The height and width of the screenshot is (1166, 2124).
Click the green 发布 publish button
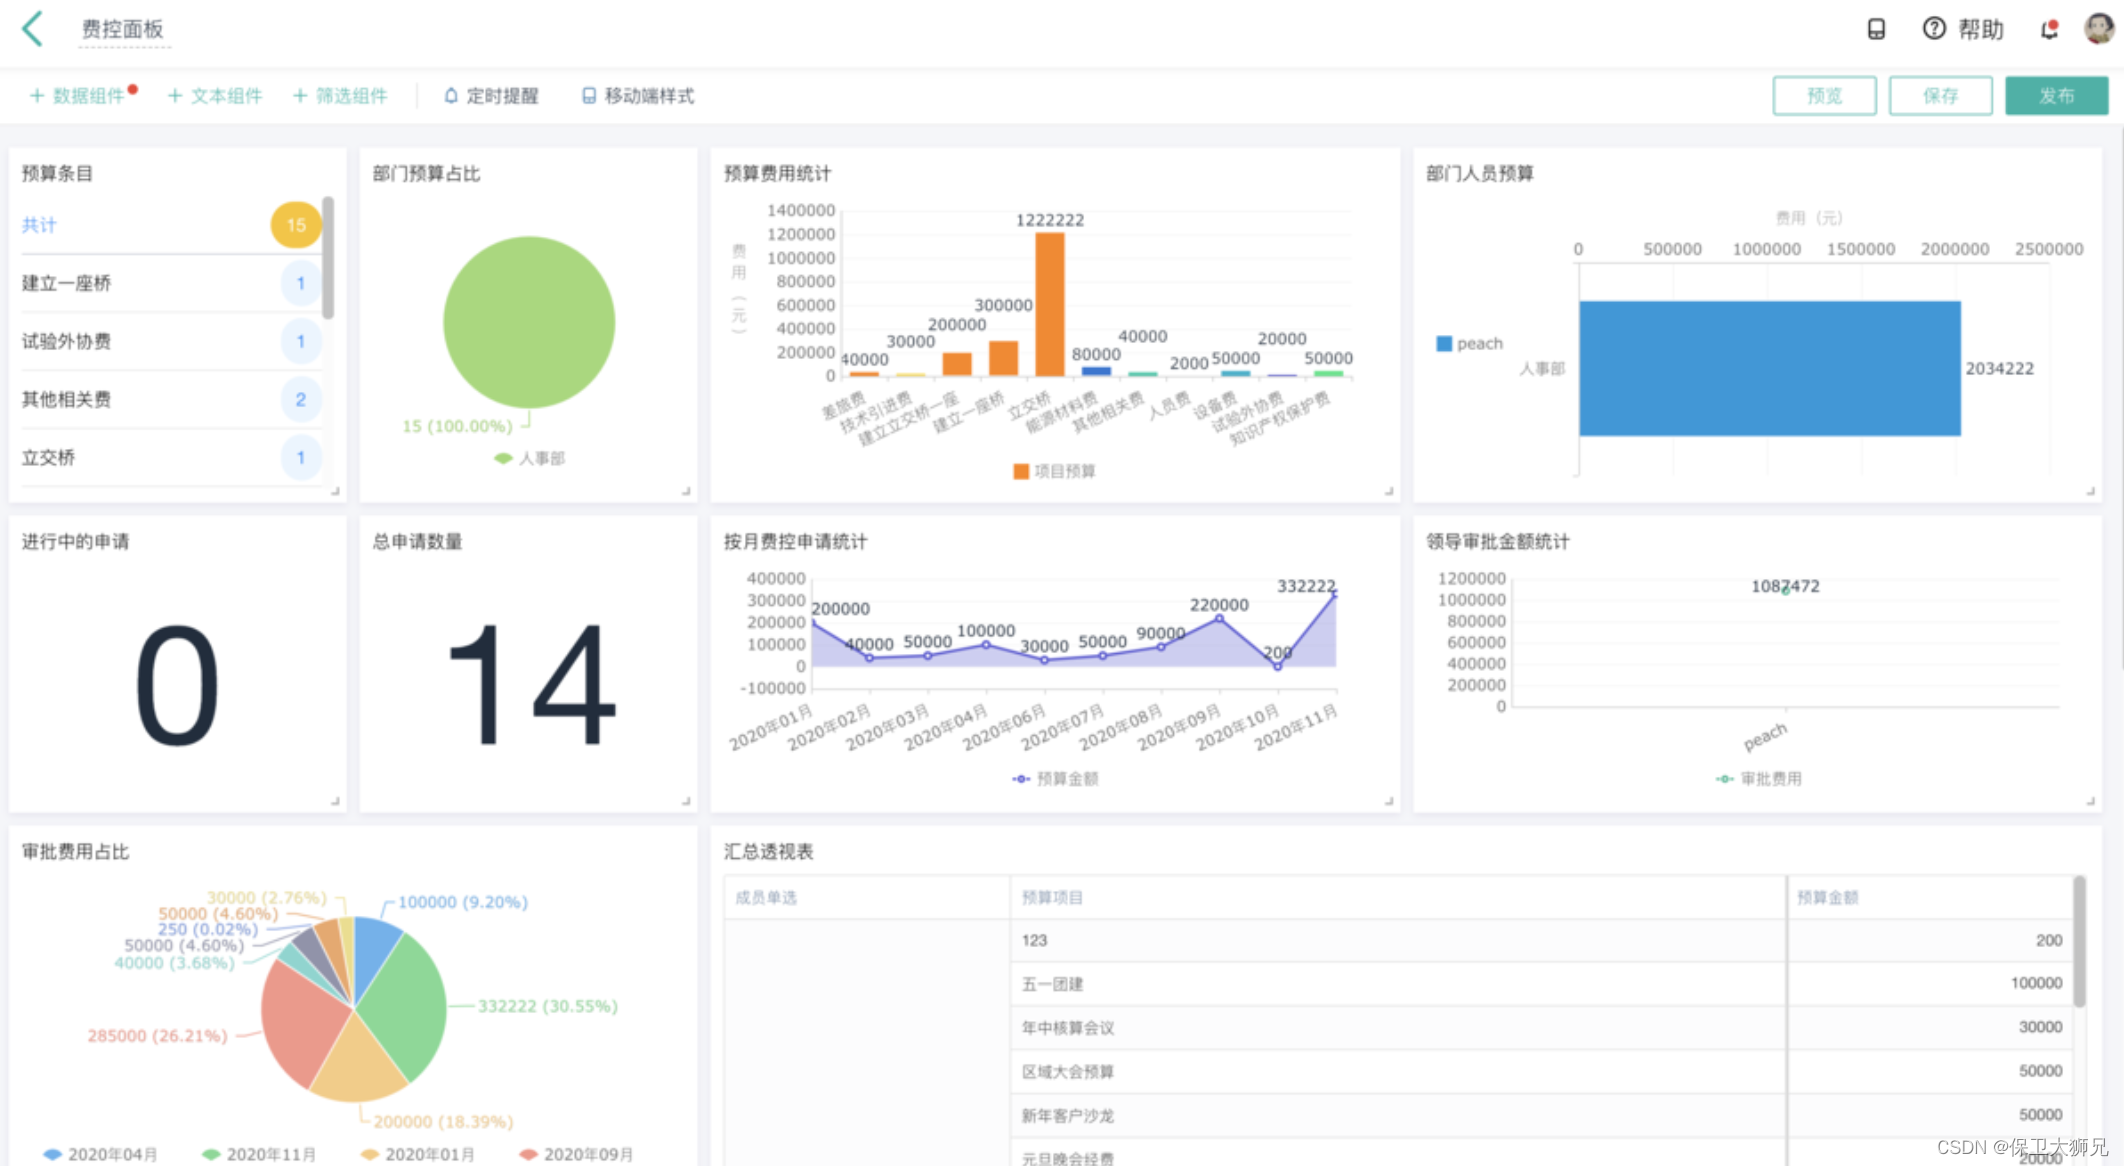pos(2056,96)
